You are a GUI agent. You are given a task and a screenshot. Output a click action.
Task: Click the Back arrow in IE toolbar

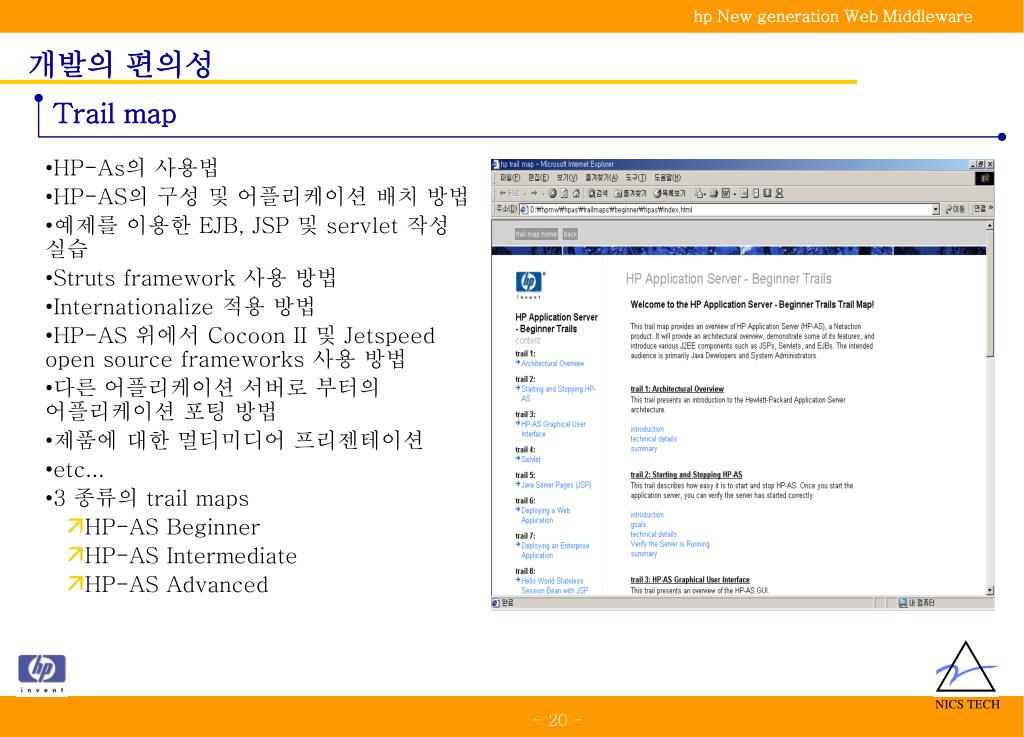point(509,193)
